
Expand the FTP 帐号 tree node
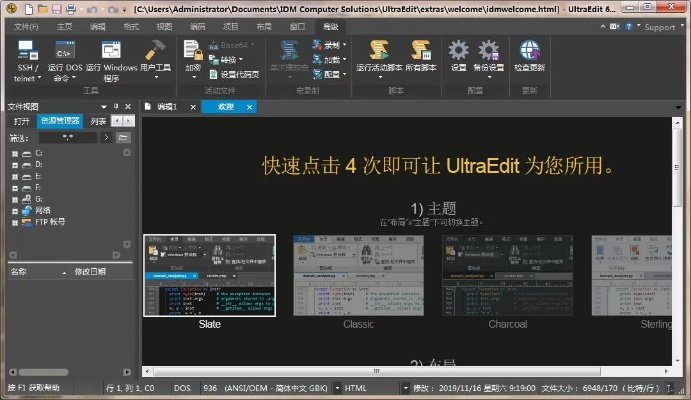coord(15,222)
